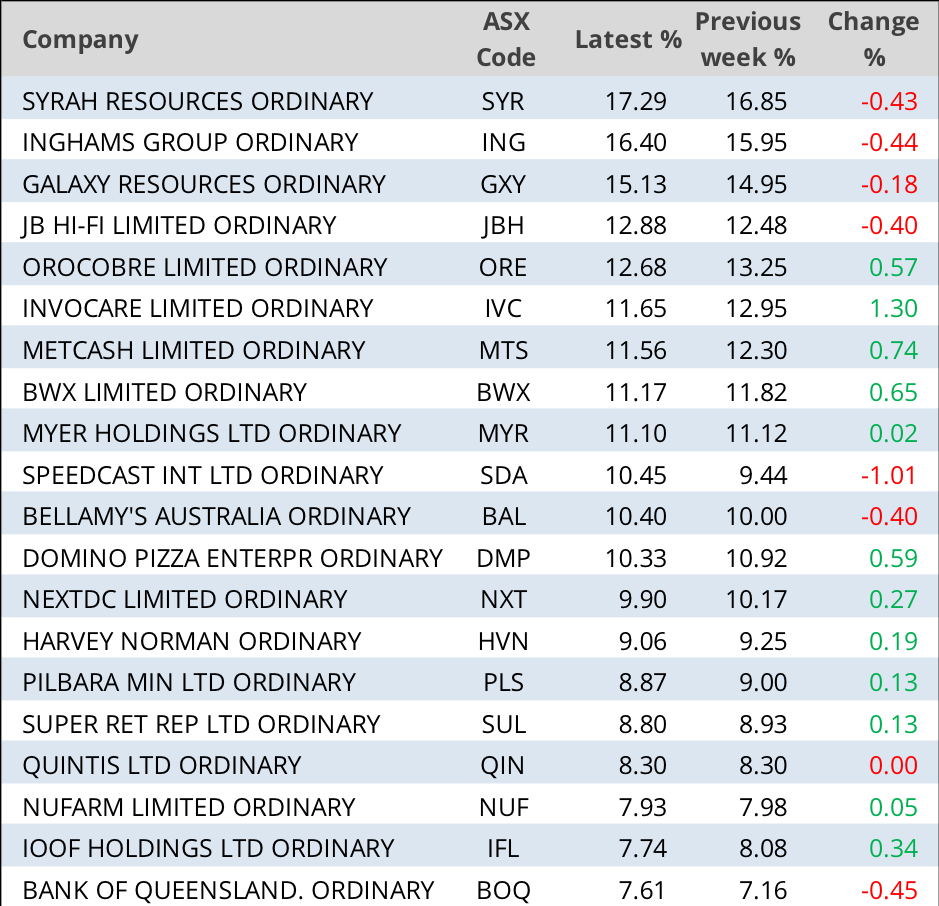Click Syrah's latest value 17.29
The image size is (939, 906).
635,101
